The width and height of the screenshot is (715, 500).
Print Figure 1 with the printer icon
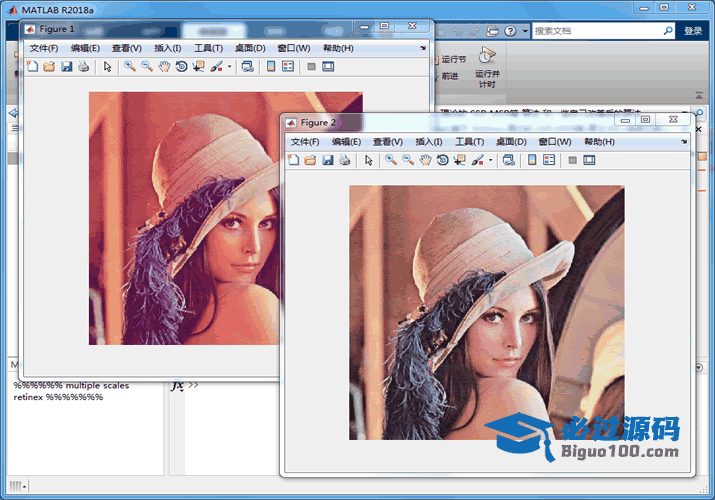coord(83,67)
